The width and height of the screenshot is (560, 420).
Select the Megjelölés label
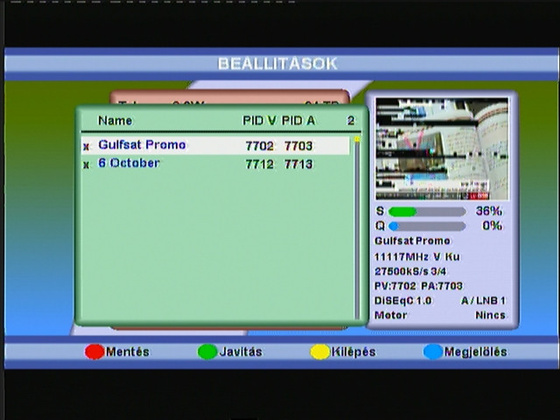(475, 352)
